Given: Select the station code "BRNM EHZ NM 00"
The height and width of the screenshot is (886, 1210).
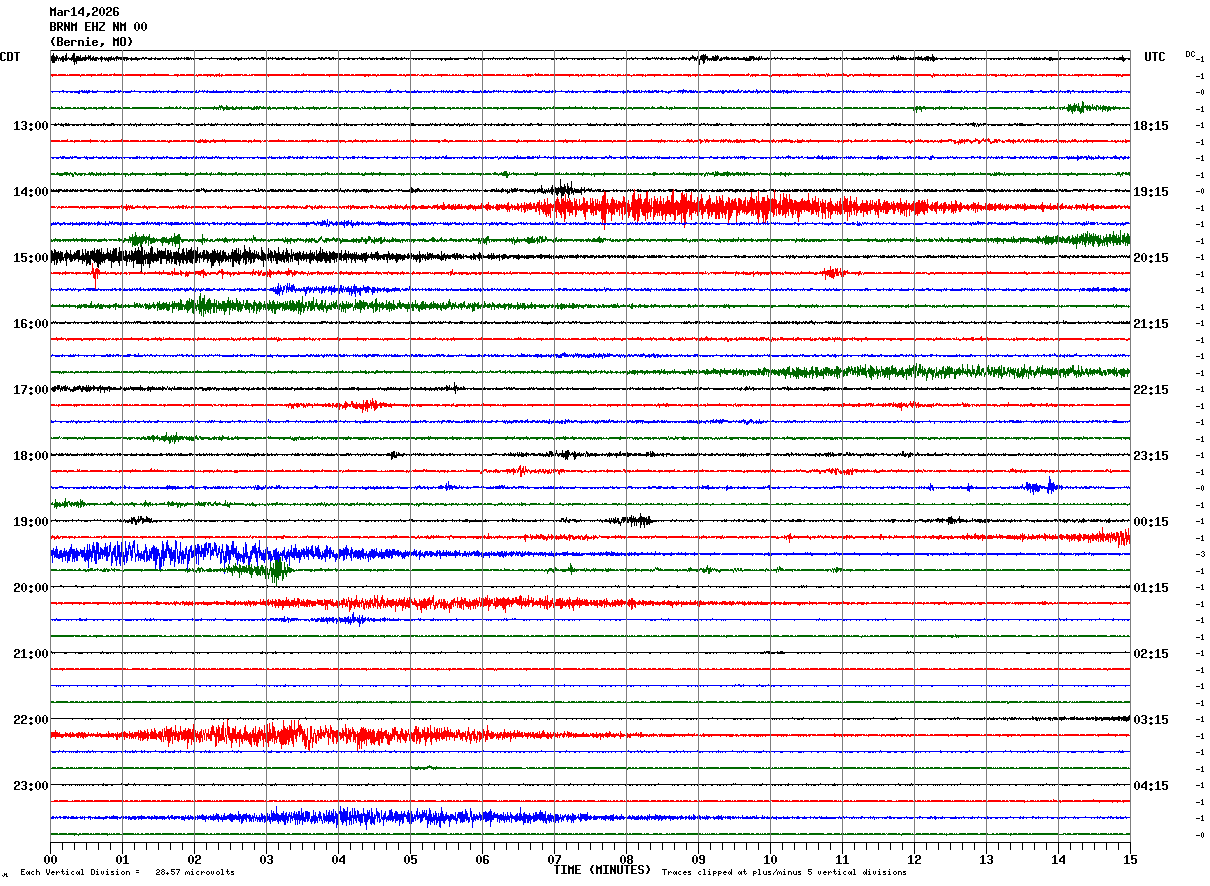Looking at the screenshot, I should click(x=98, y=27).
